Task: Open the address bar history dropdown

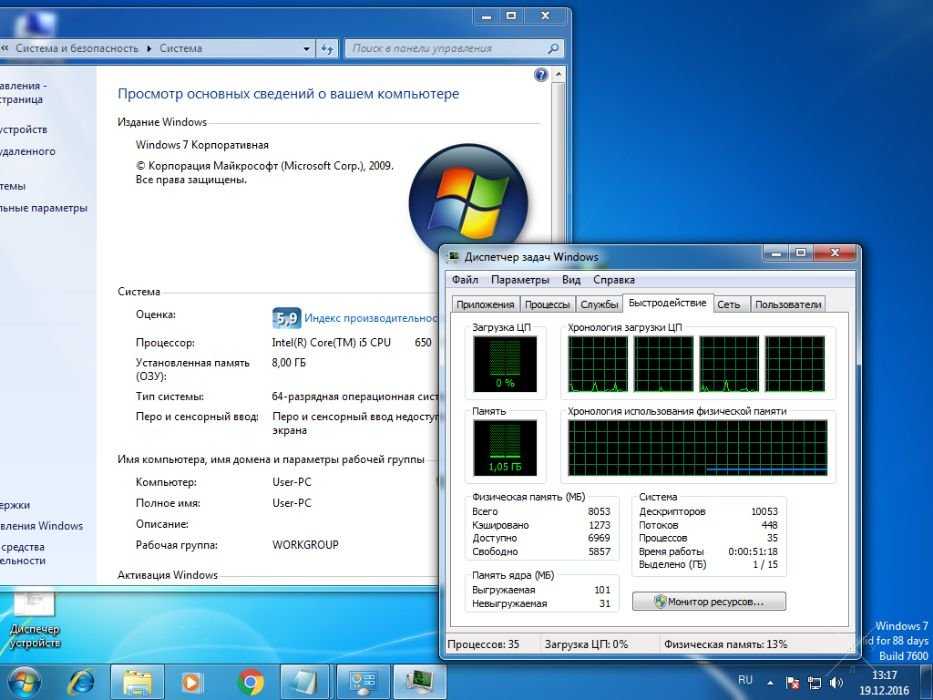Action: click(x=306, y=49)
